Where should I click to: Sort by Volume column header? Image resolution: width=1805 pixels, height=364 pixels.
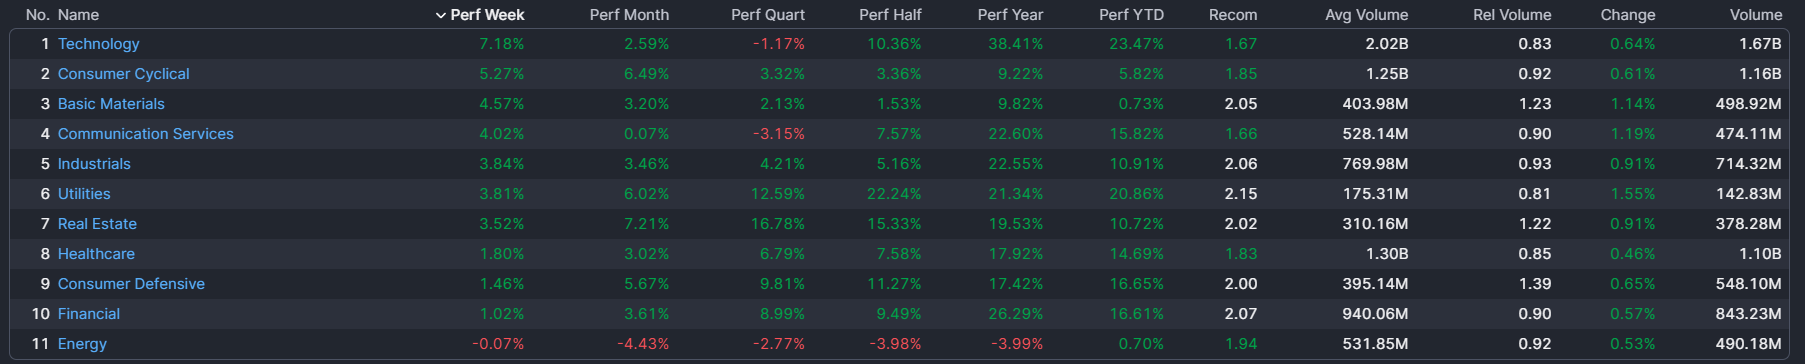click(x=1756, y=15)
